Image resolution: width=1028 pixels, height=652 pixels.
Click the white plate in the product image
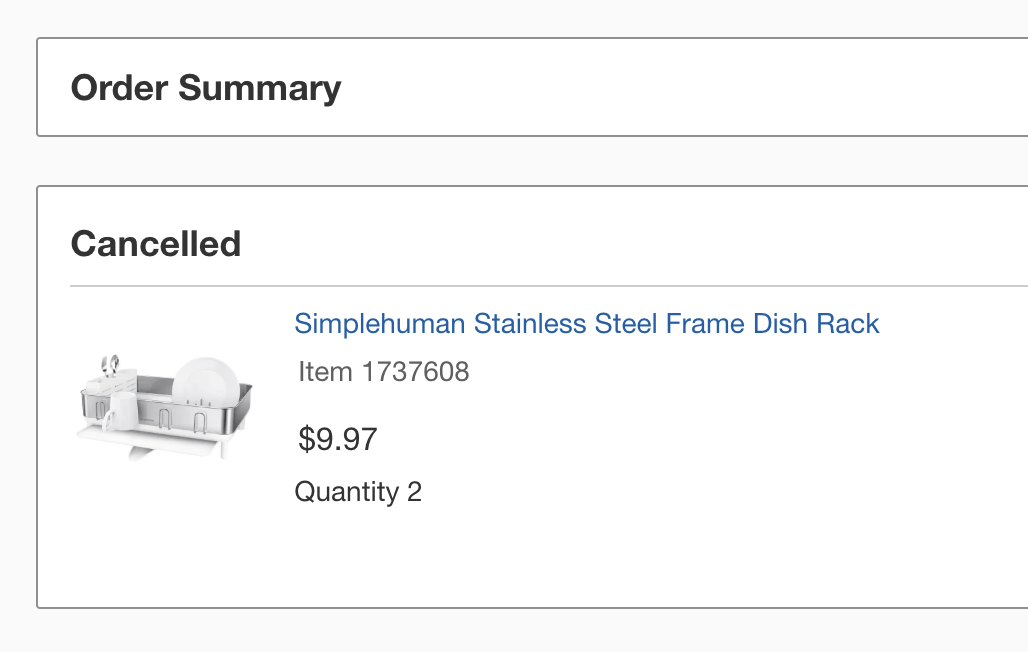(205, 381)
